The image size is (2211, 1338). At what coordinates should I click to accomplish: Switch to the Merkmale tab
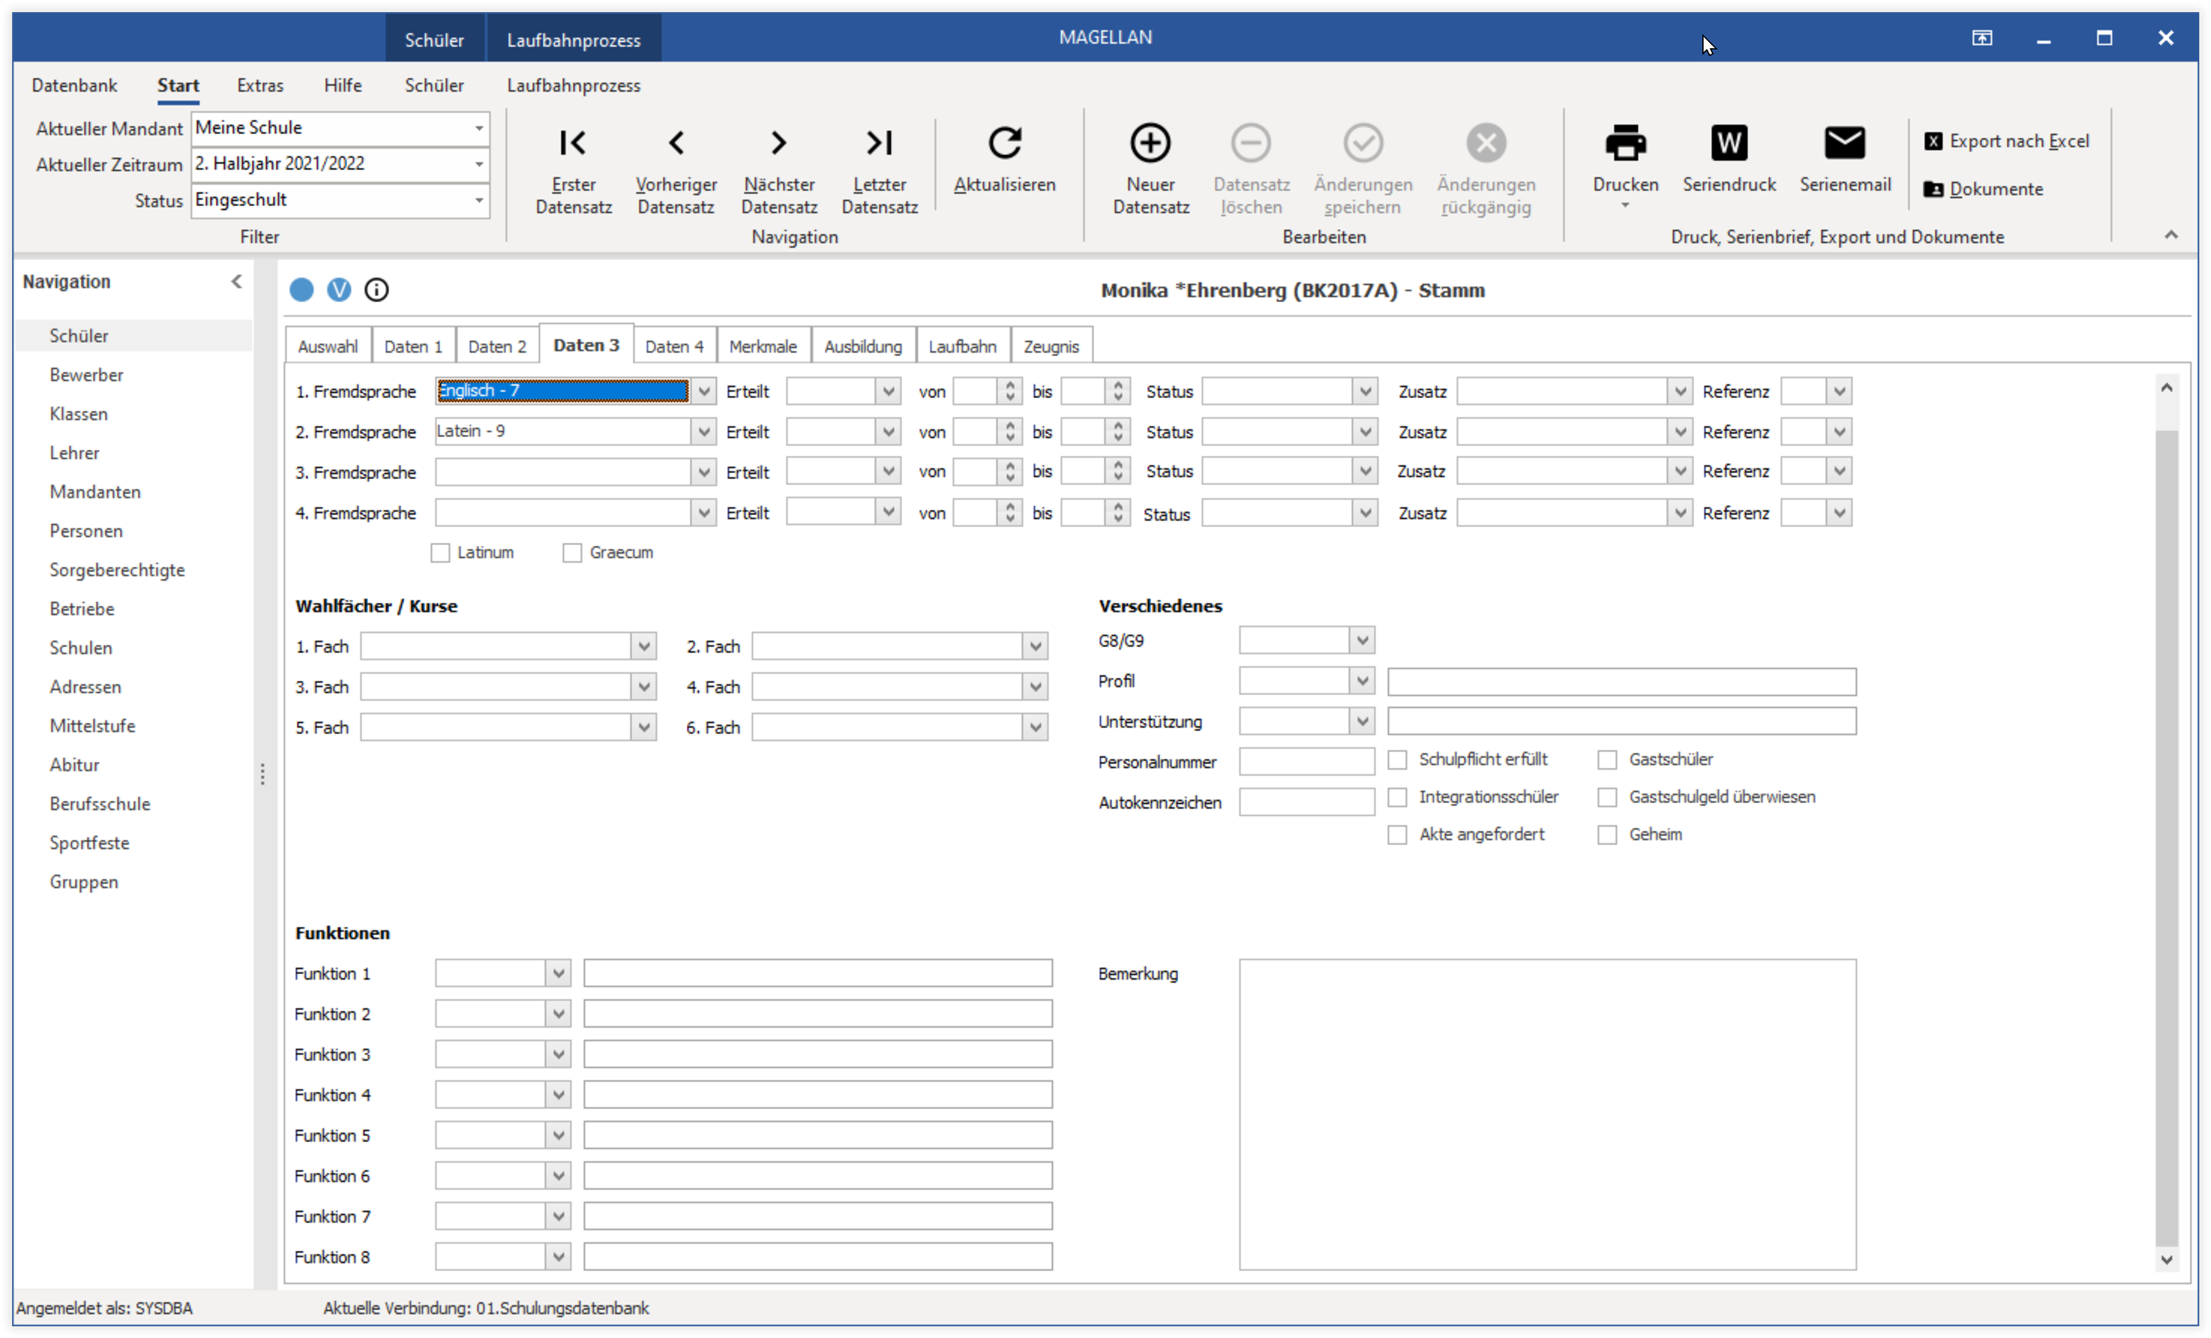click(762, 346)
